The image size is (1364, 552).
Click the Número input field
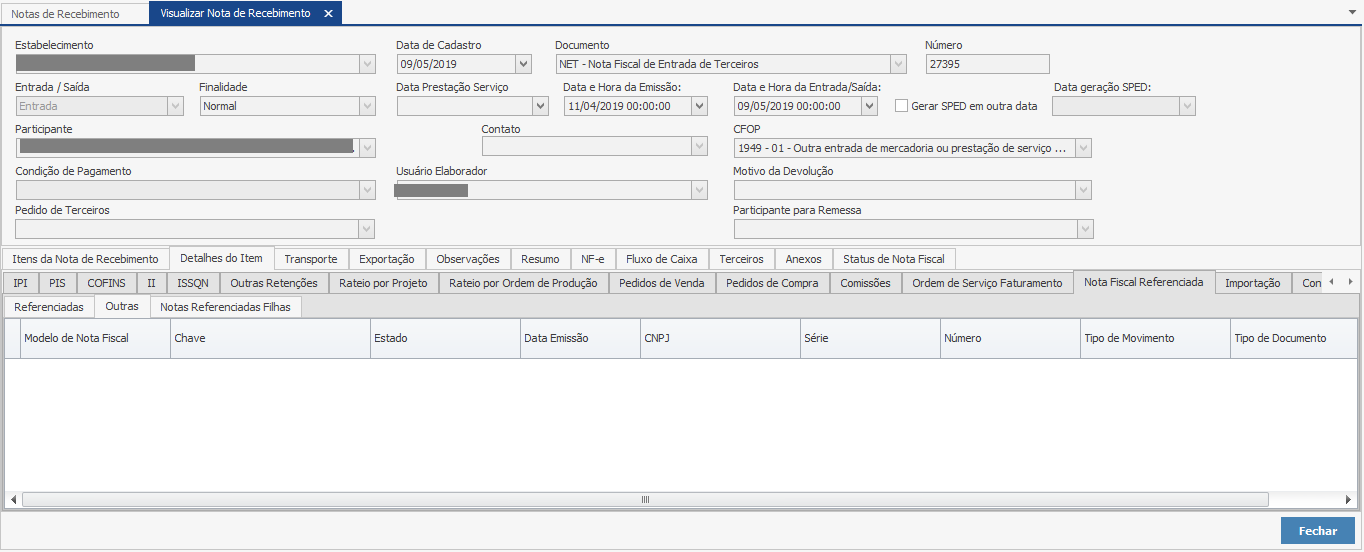point(987,64)
